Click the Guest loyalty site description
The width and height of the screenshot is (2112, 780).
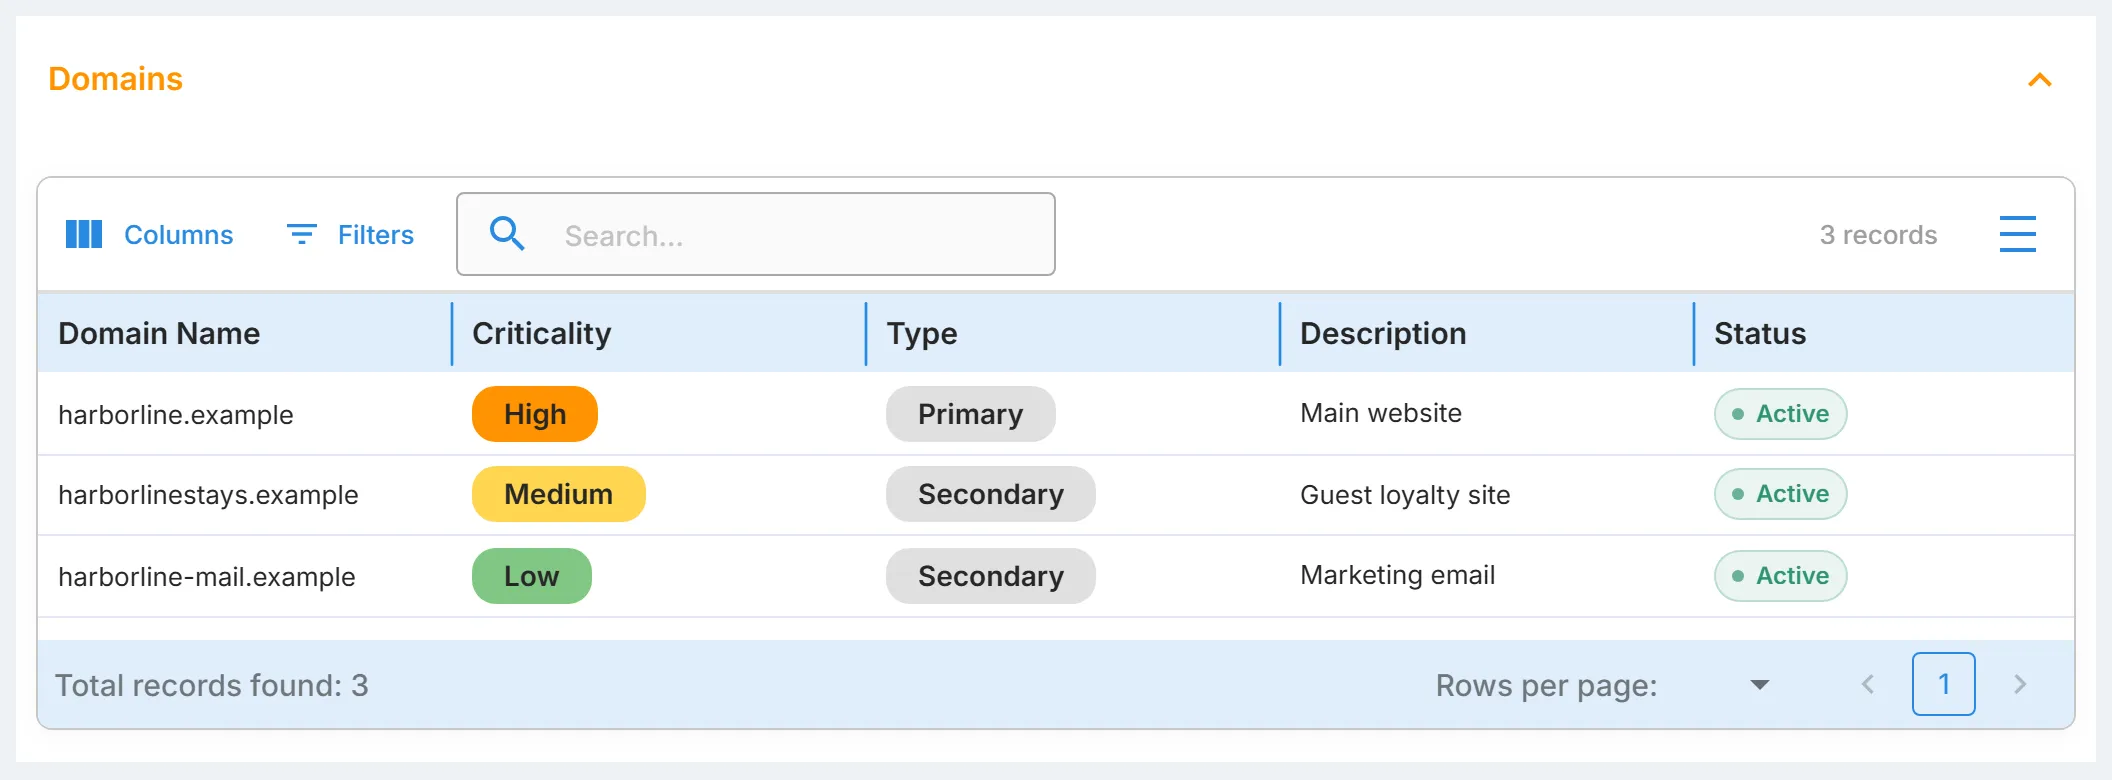point(1405,495)
